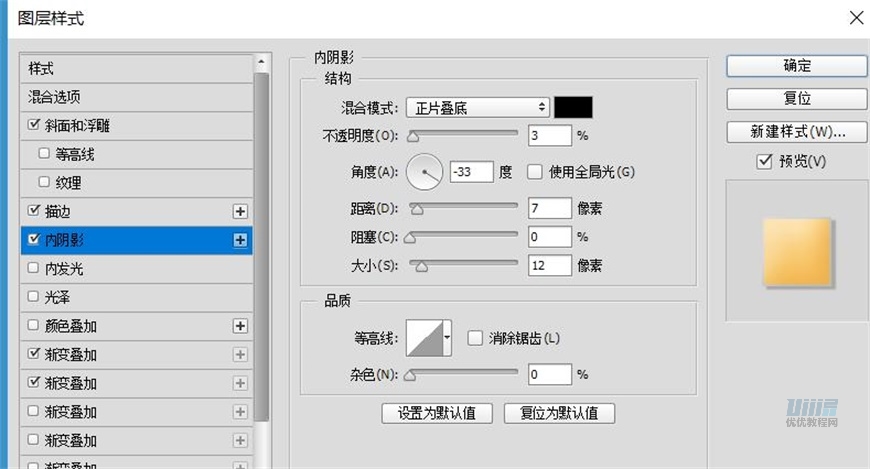
Task: Select 混合选项 in the styles list
Action: point(55,97)
